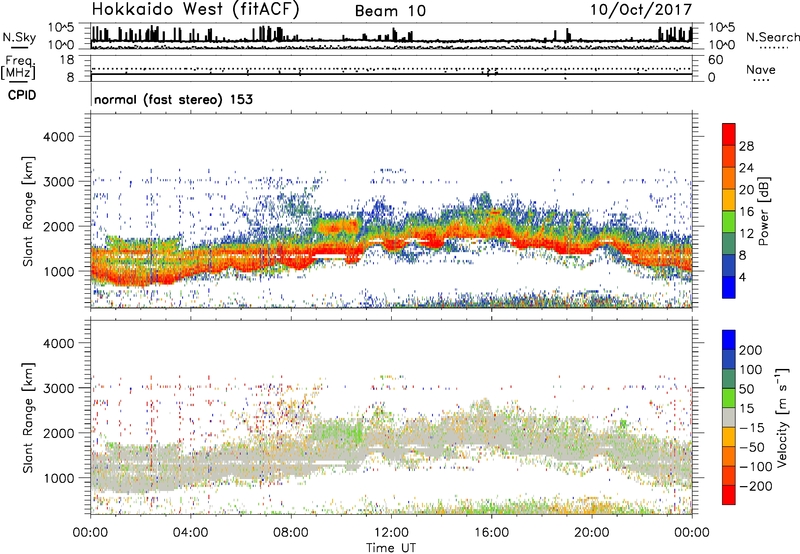Click the "2000" tick on the velocity panel

[x=58, y=433]
